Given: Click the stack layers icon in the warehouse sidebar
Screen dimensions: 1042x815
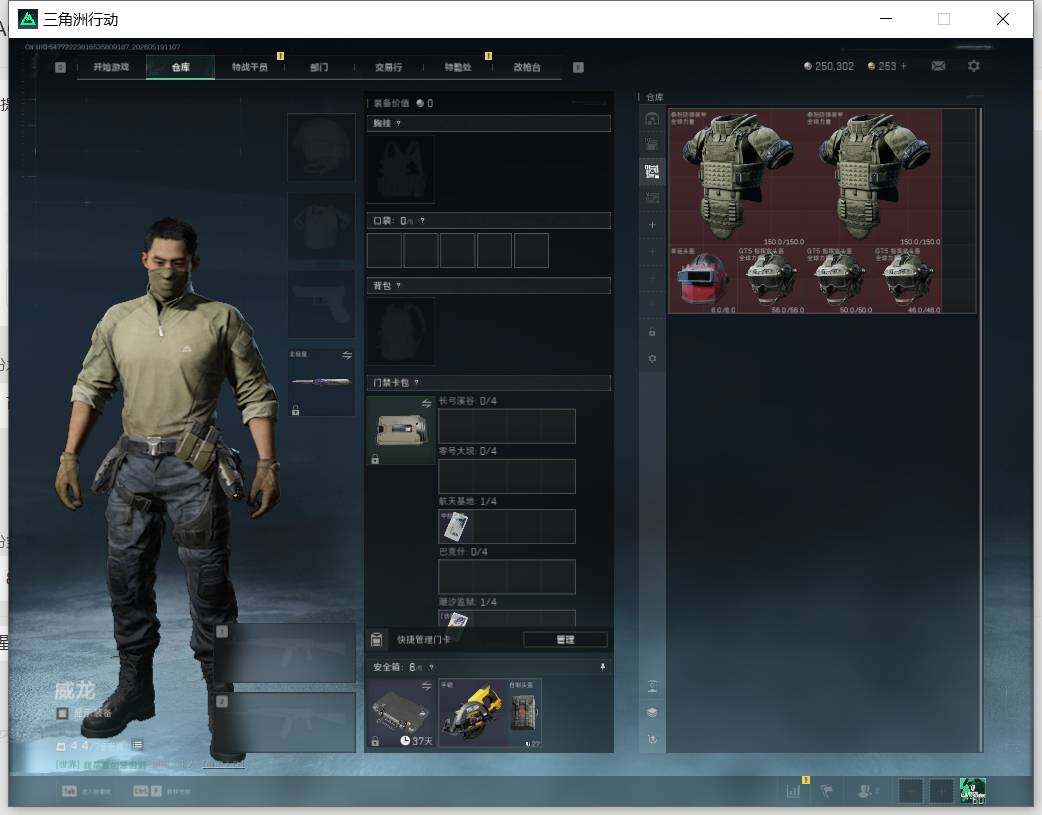Looking at the screenshot, I should [652, 713].
